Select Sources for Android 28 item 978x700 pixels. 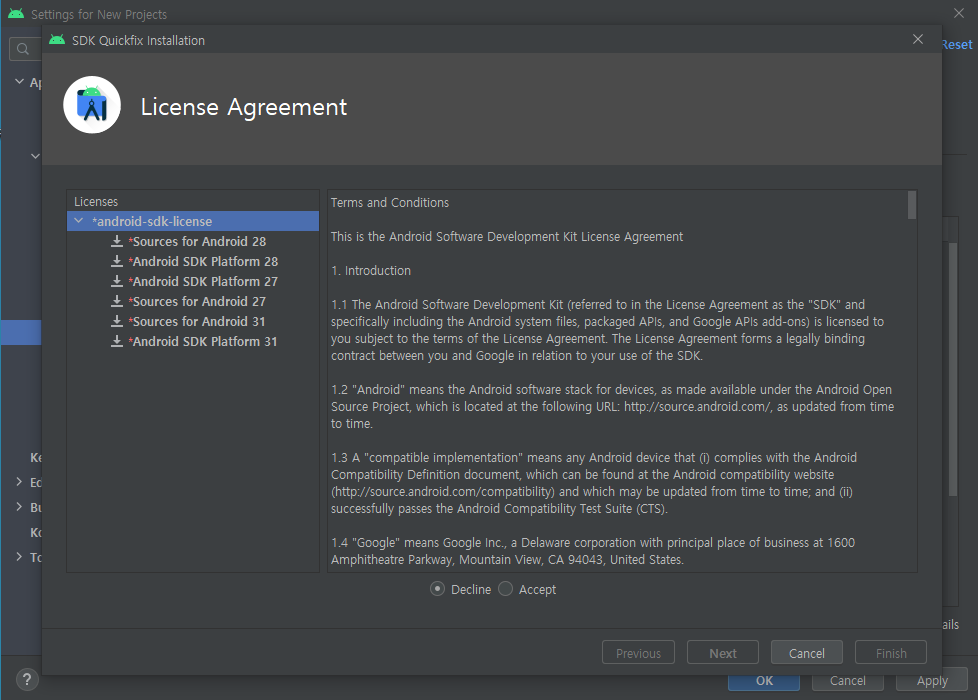[199, 241]
